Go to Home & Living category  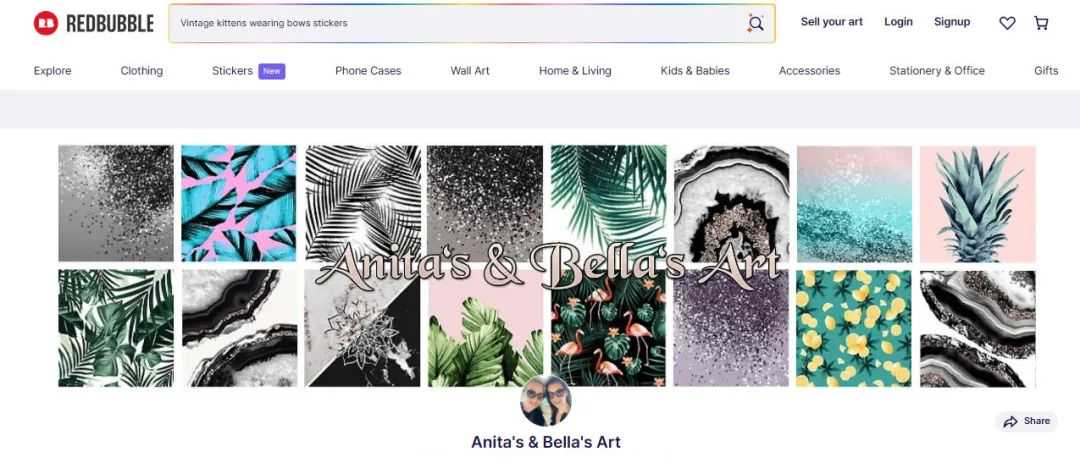pos(575,70)
